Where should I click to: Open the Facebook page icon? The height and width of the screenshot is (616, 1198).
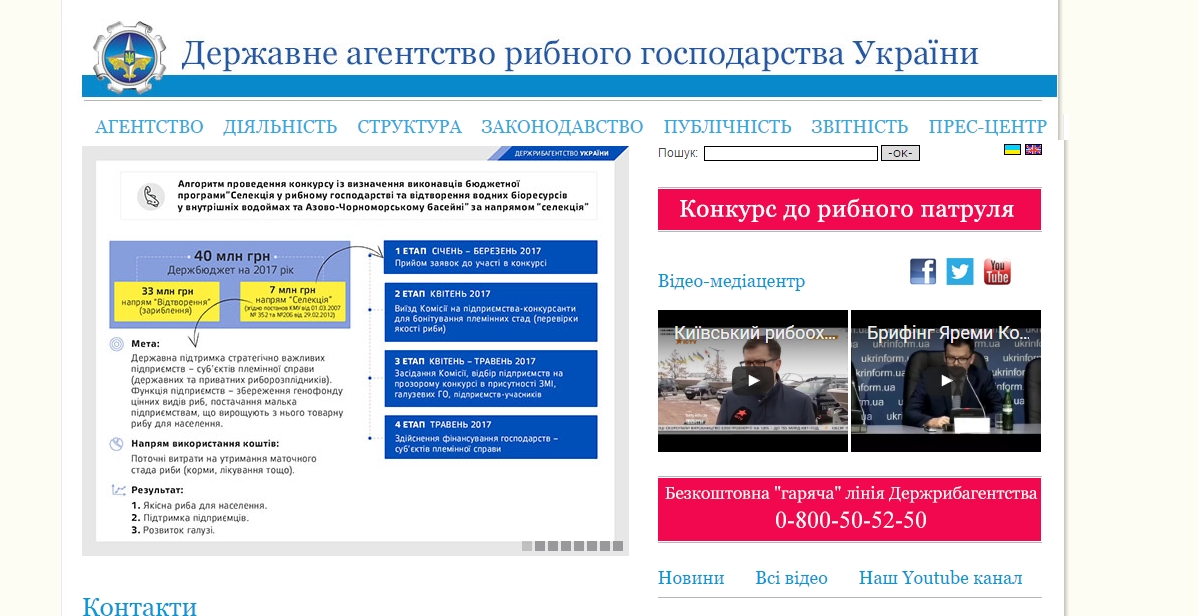(923, 271)
